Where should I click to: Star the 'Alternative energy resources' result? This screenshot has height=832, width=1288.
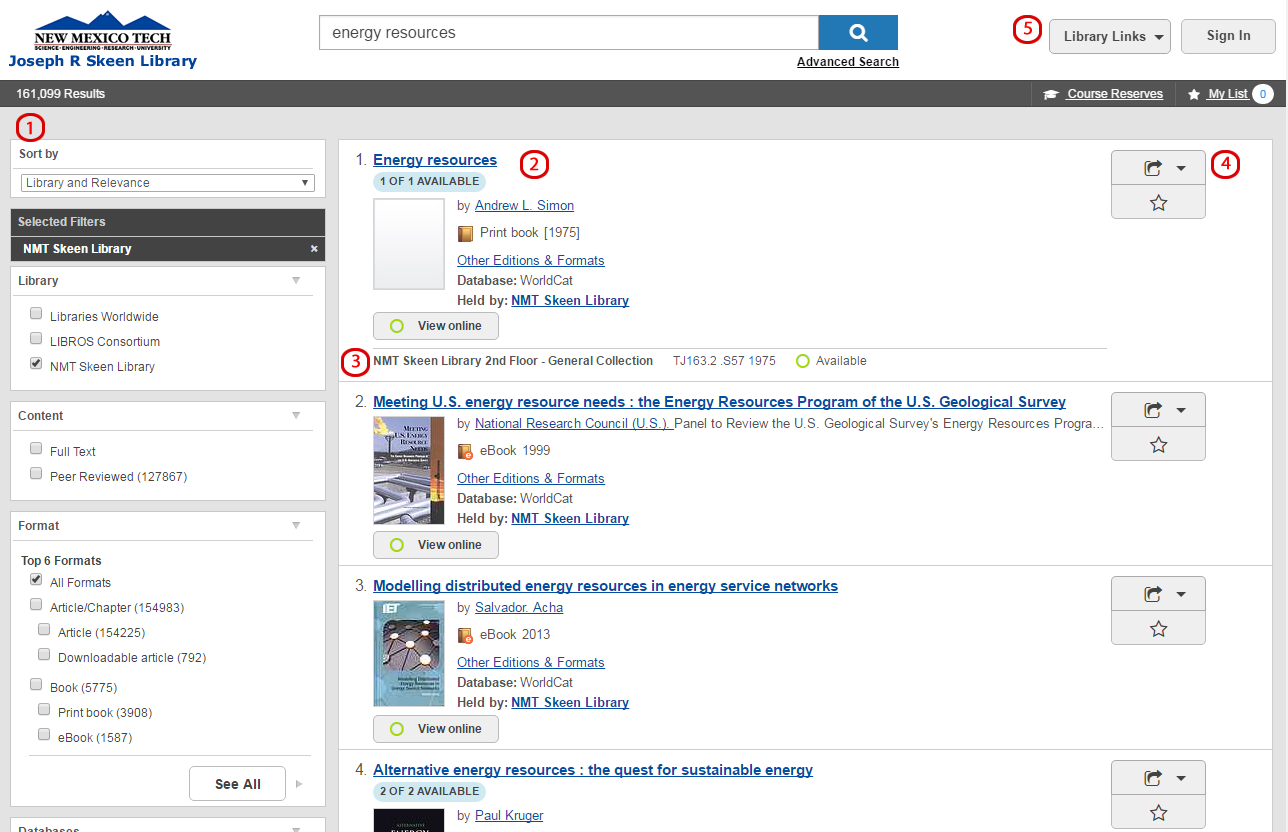point(1158,813)
